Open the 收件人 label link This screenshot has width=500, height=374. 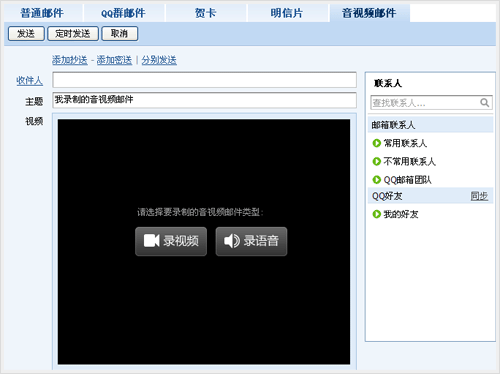(x=30, y=80)
